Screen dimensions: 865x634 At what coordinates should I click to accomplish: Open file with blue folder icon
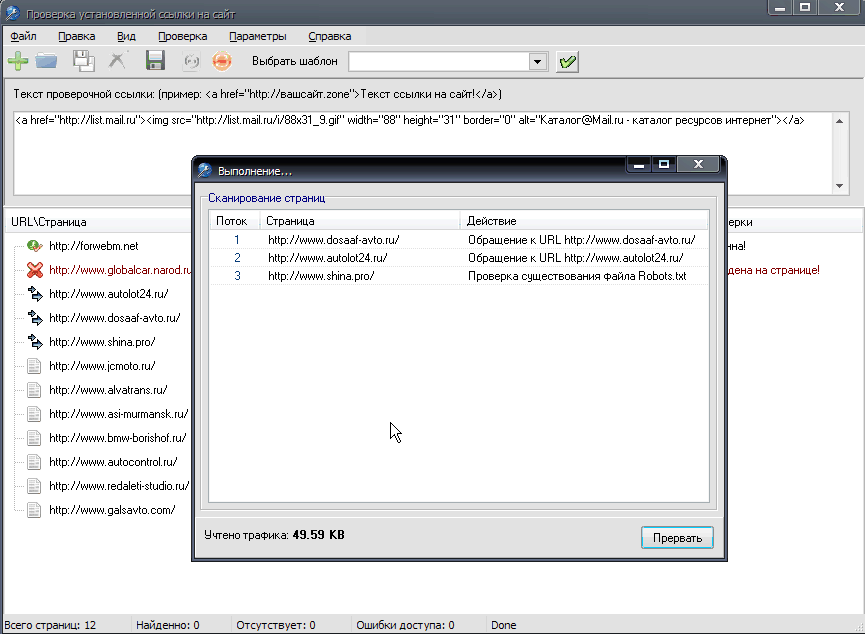coord(47,62)
